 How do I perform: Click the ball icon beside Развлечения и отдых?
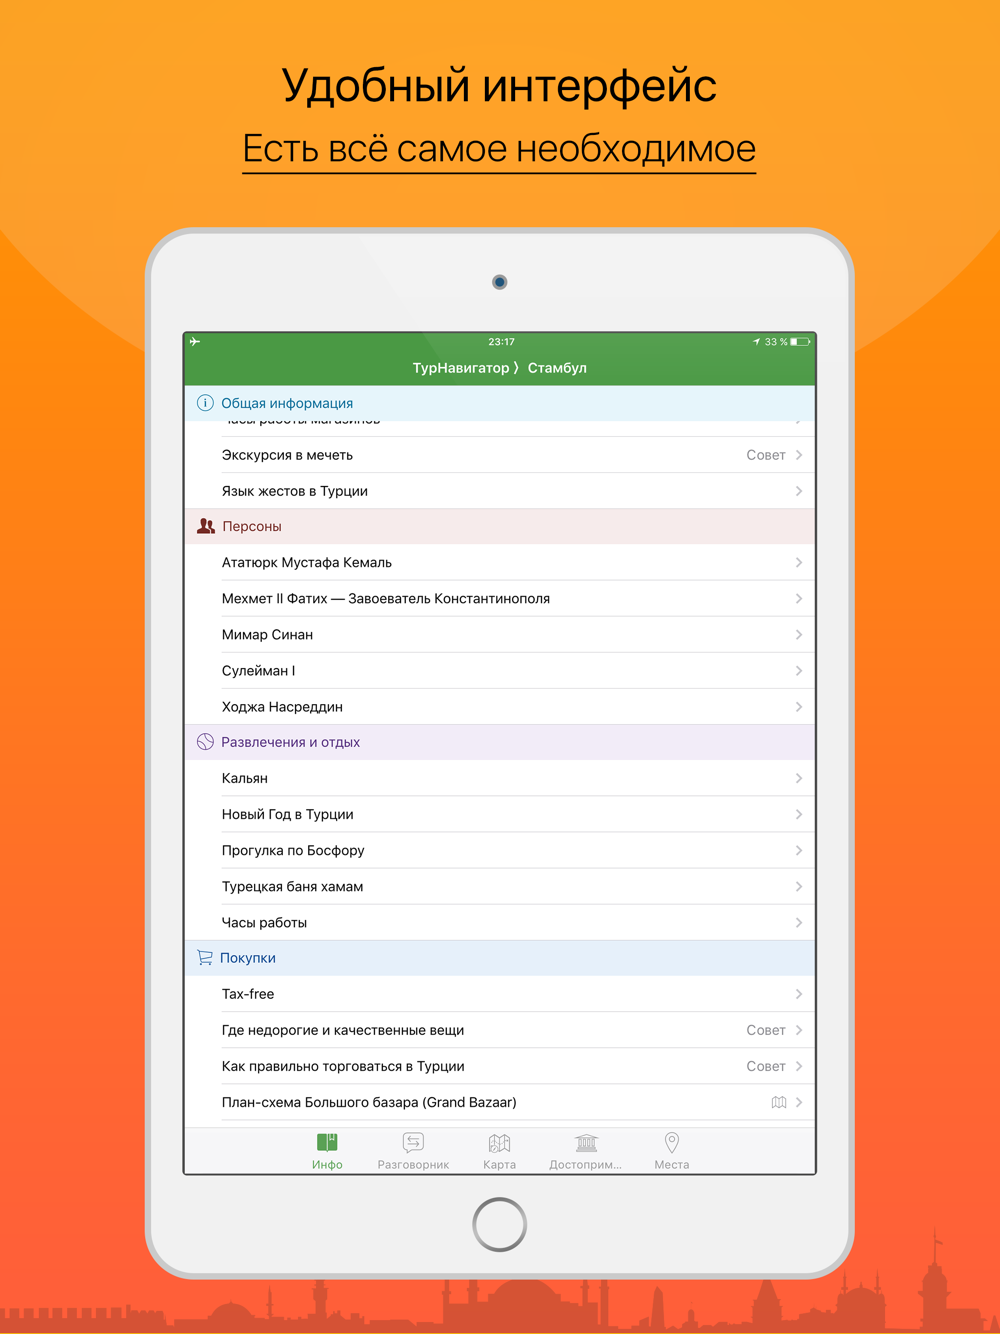[205, 742]
